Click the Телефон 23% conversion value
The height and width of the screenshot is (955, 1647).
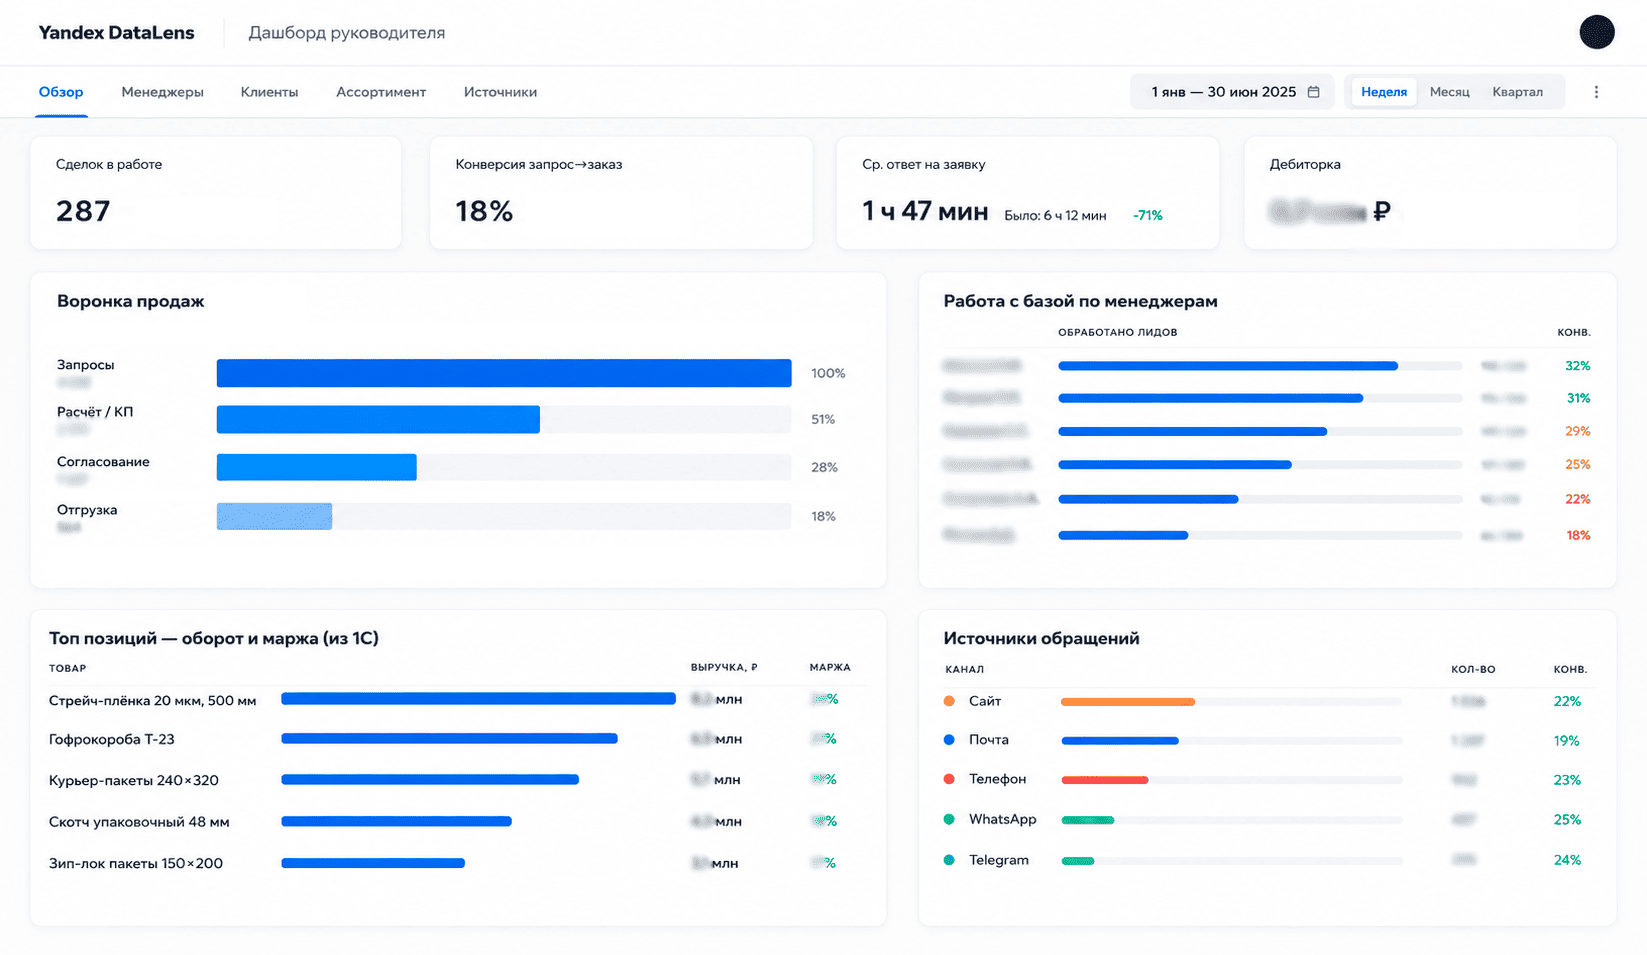[1567, 780]
